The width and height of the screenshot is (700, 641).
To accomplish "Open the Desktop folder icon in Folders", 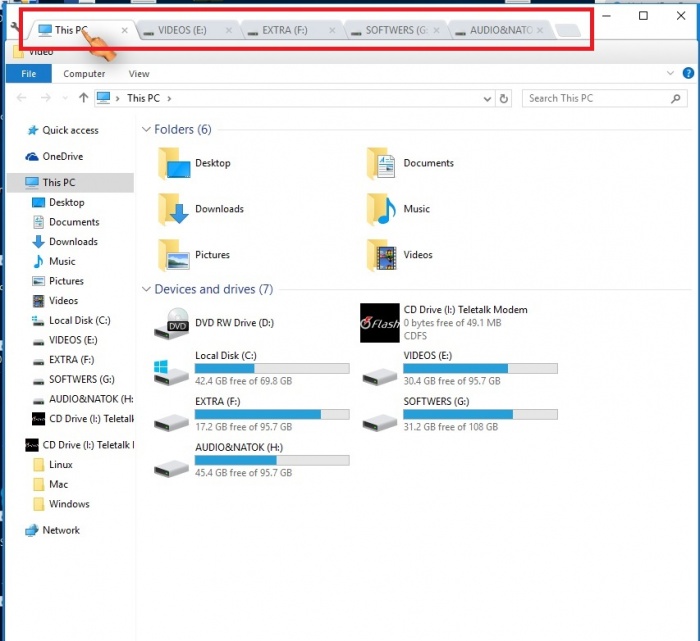I will coord(174,163).
